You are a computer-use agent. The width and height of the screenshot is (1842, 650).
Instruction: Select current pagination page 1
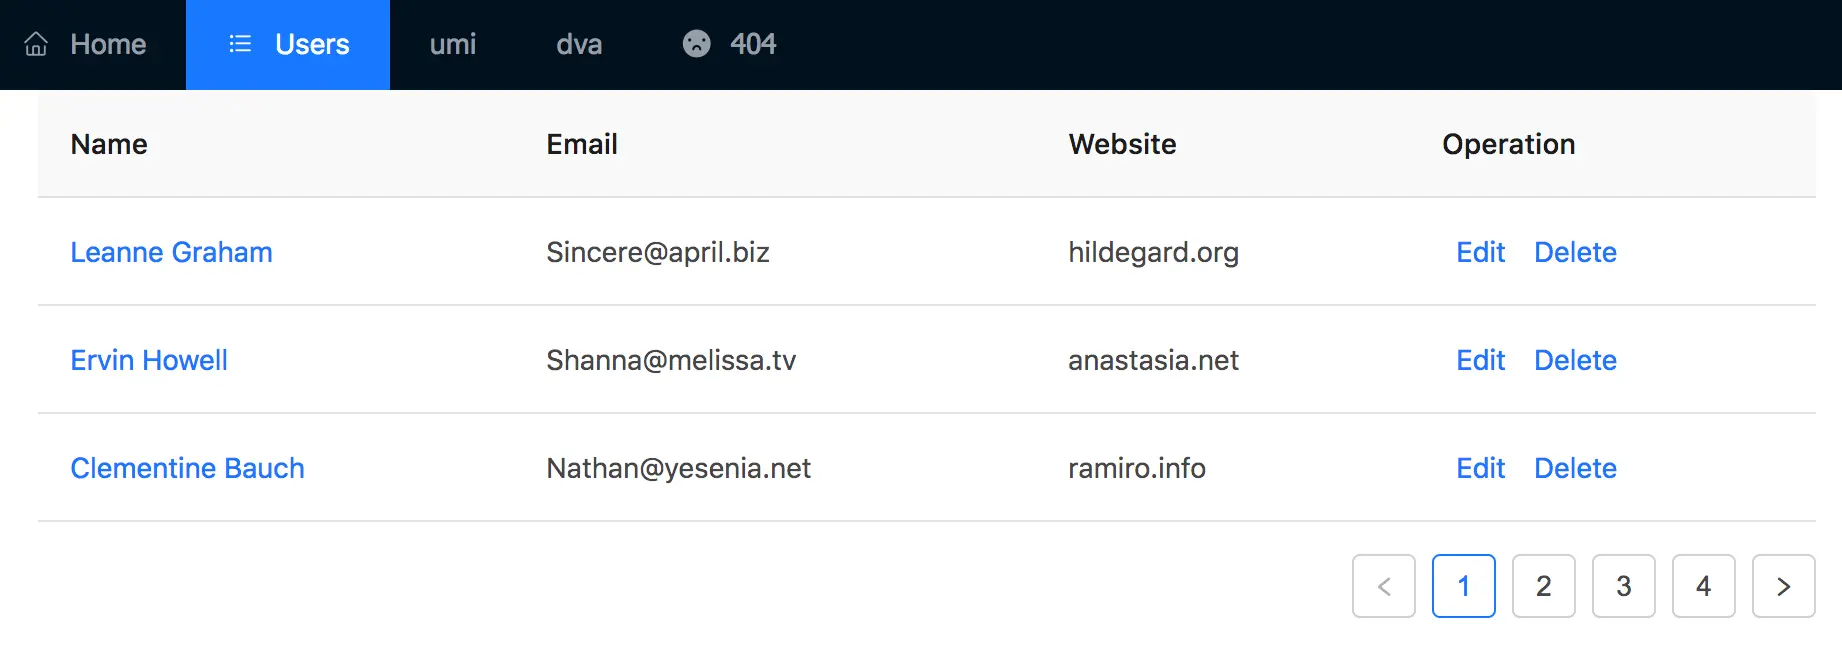click(x=1464, y=586)
